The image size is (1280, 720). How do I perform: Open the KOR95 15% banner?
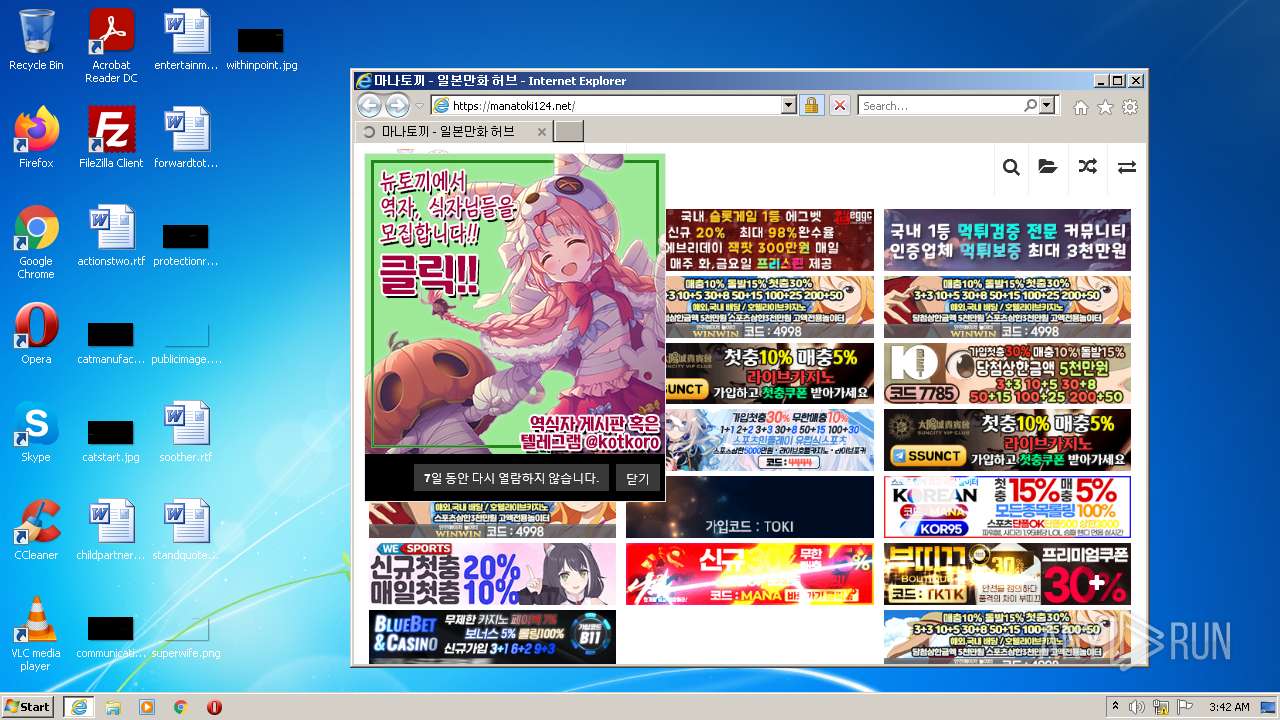pos(1007,507)
